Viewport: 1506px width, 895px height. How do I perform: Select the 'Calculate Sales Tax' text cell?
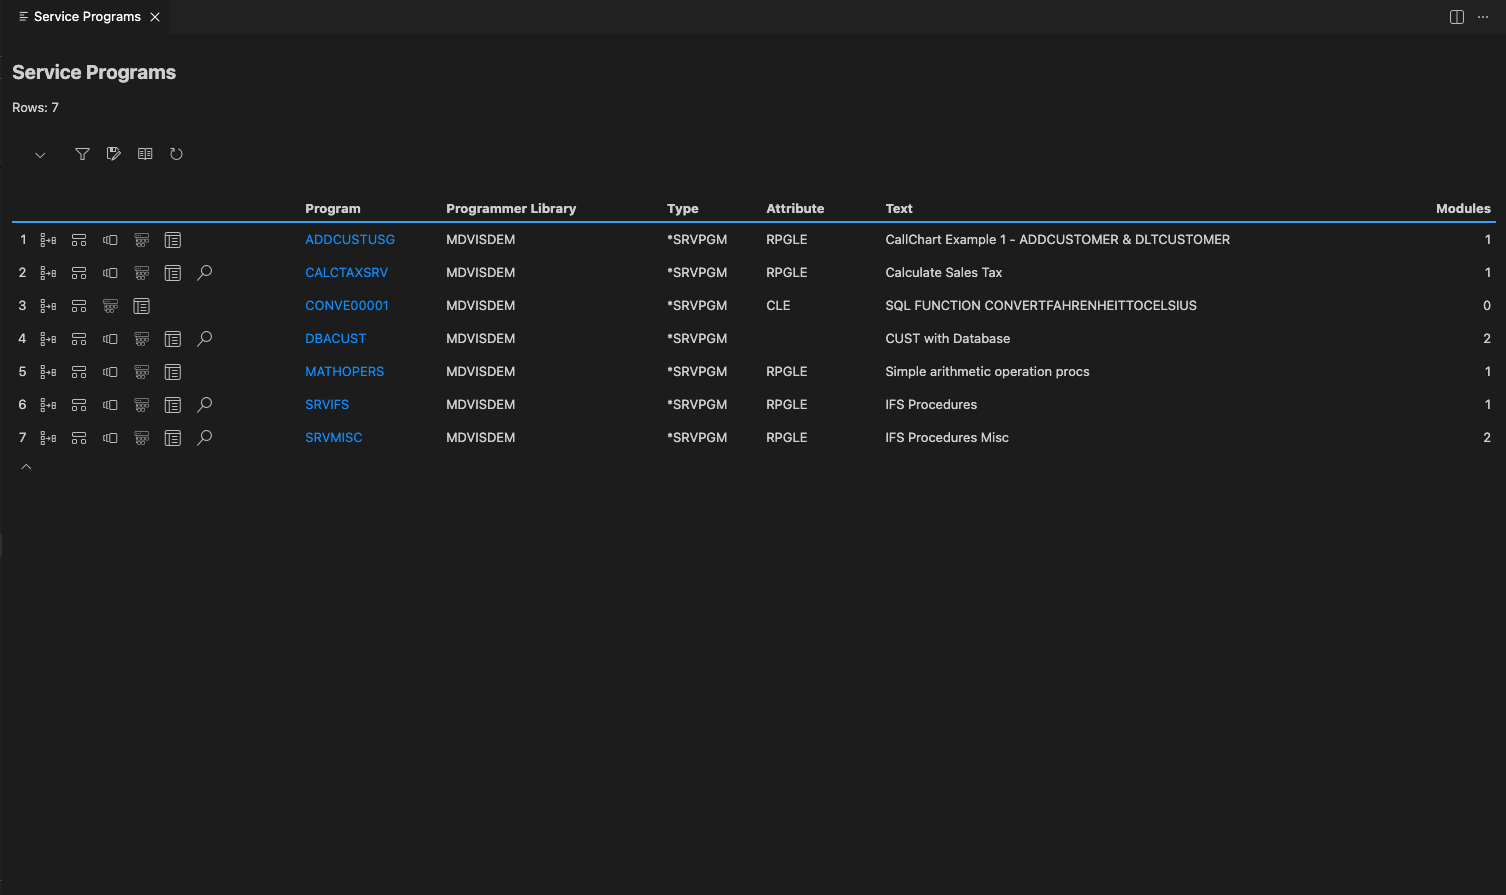click(x=943, y=273)
